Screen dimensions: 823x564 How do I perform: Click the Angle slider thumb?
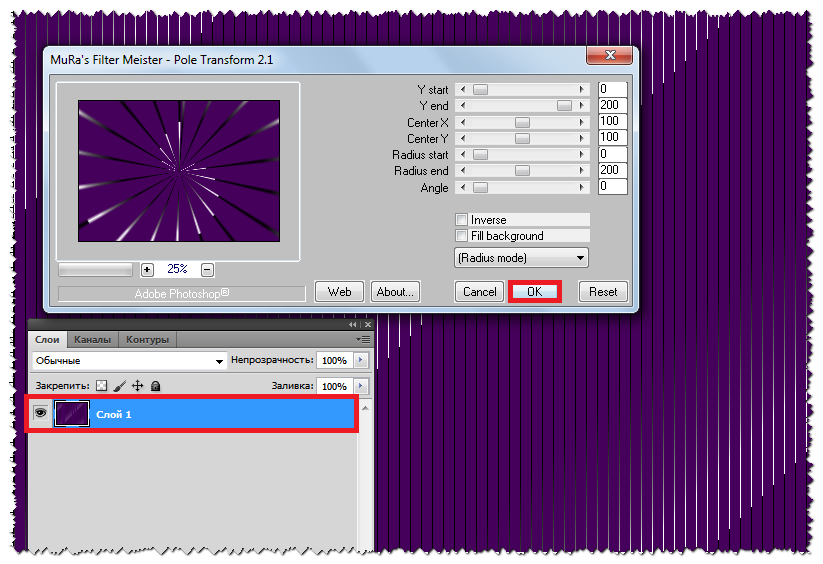point(480,187)
